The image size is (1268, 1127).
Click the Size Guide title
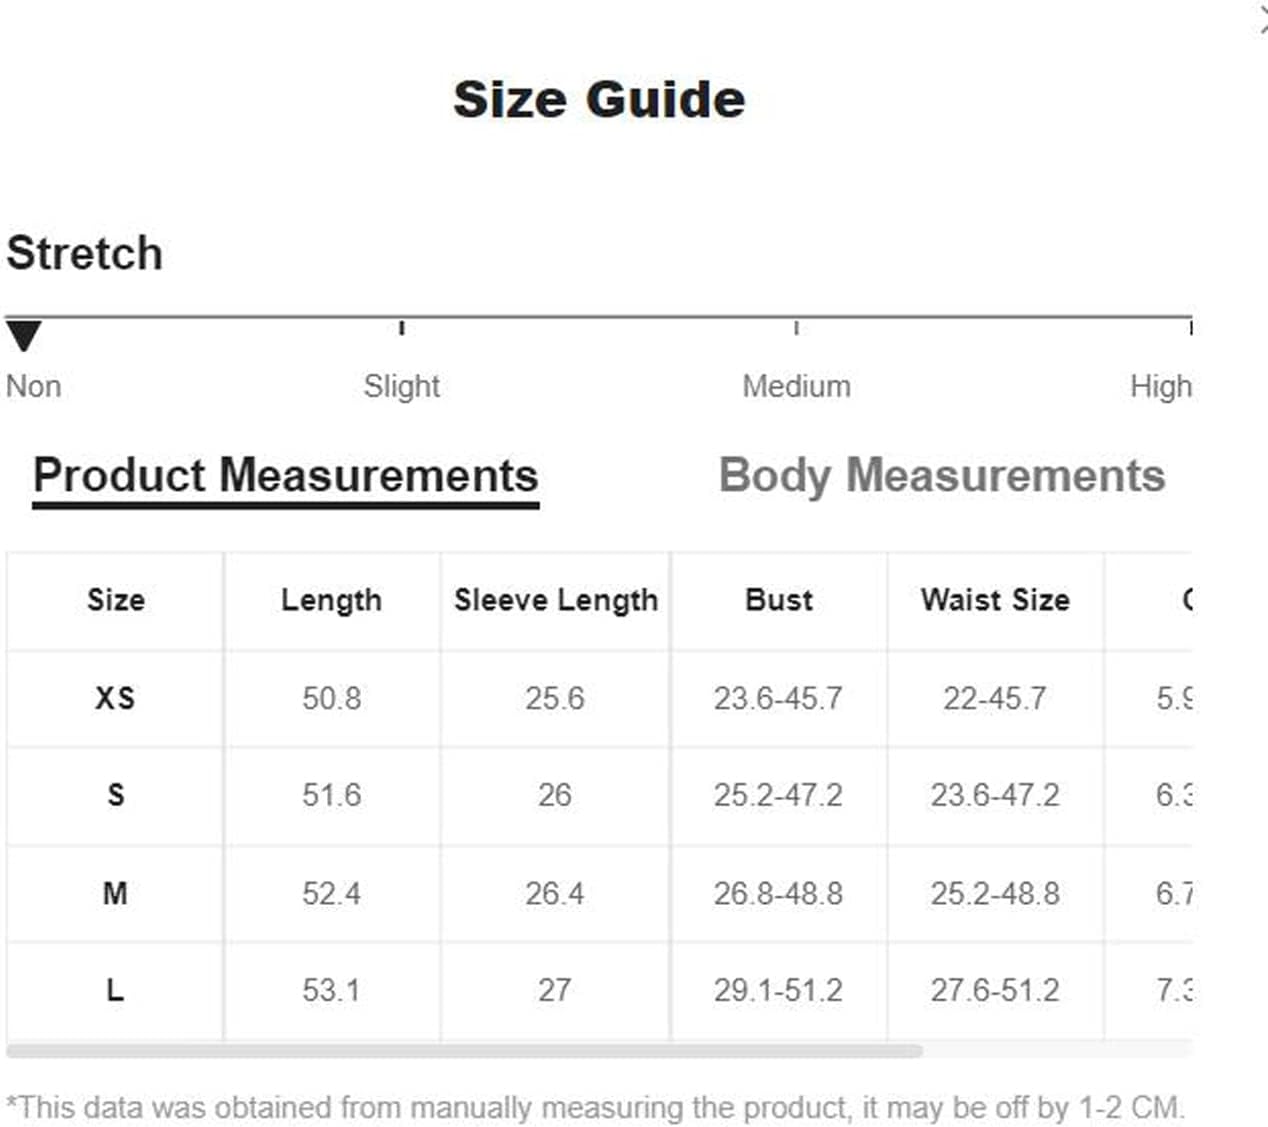coord(599,99)
